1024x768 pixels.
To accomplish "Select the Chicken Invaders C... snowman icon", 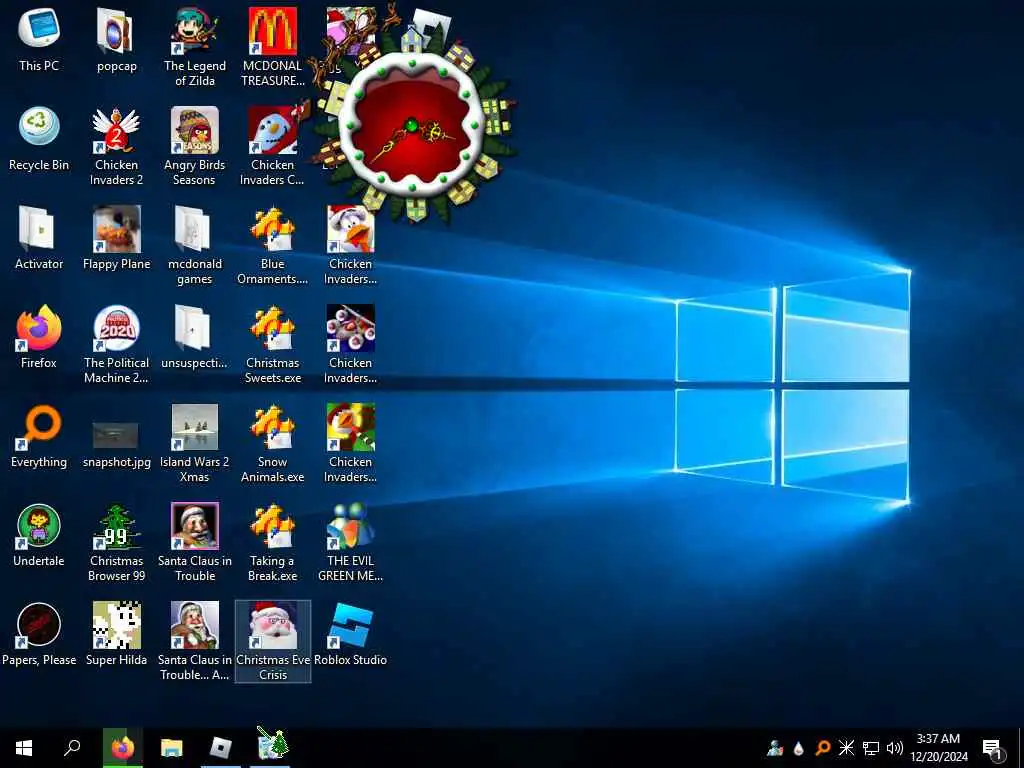I will pos(272,146).
